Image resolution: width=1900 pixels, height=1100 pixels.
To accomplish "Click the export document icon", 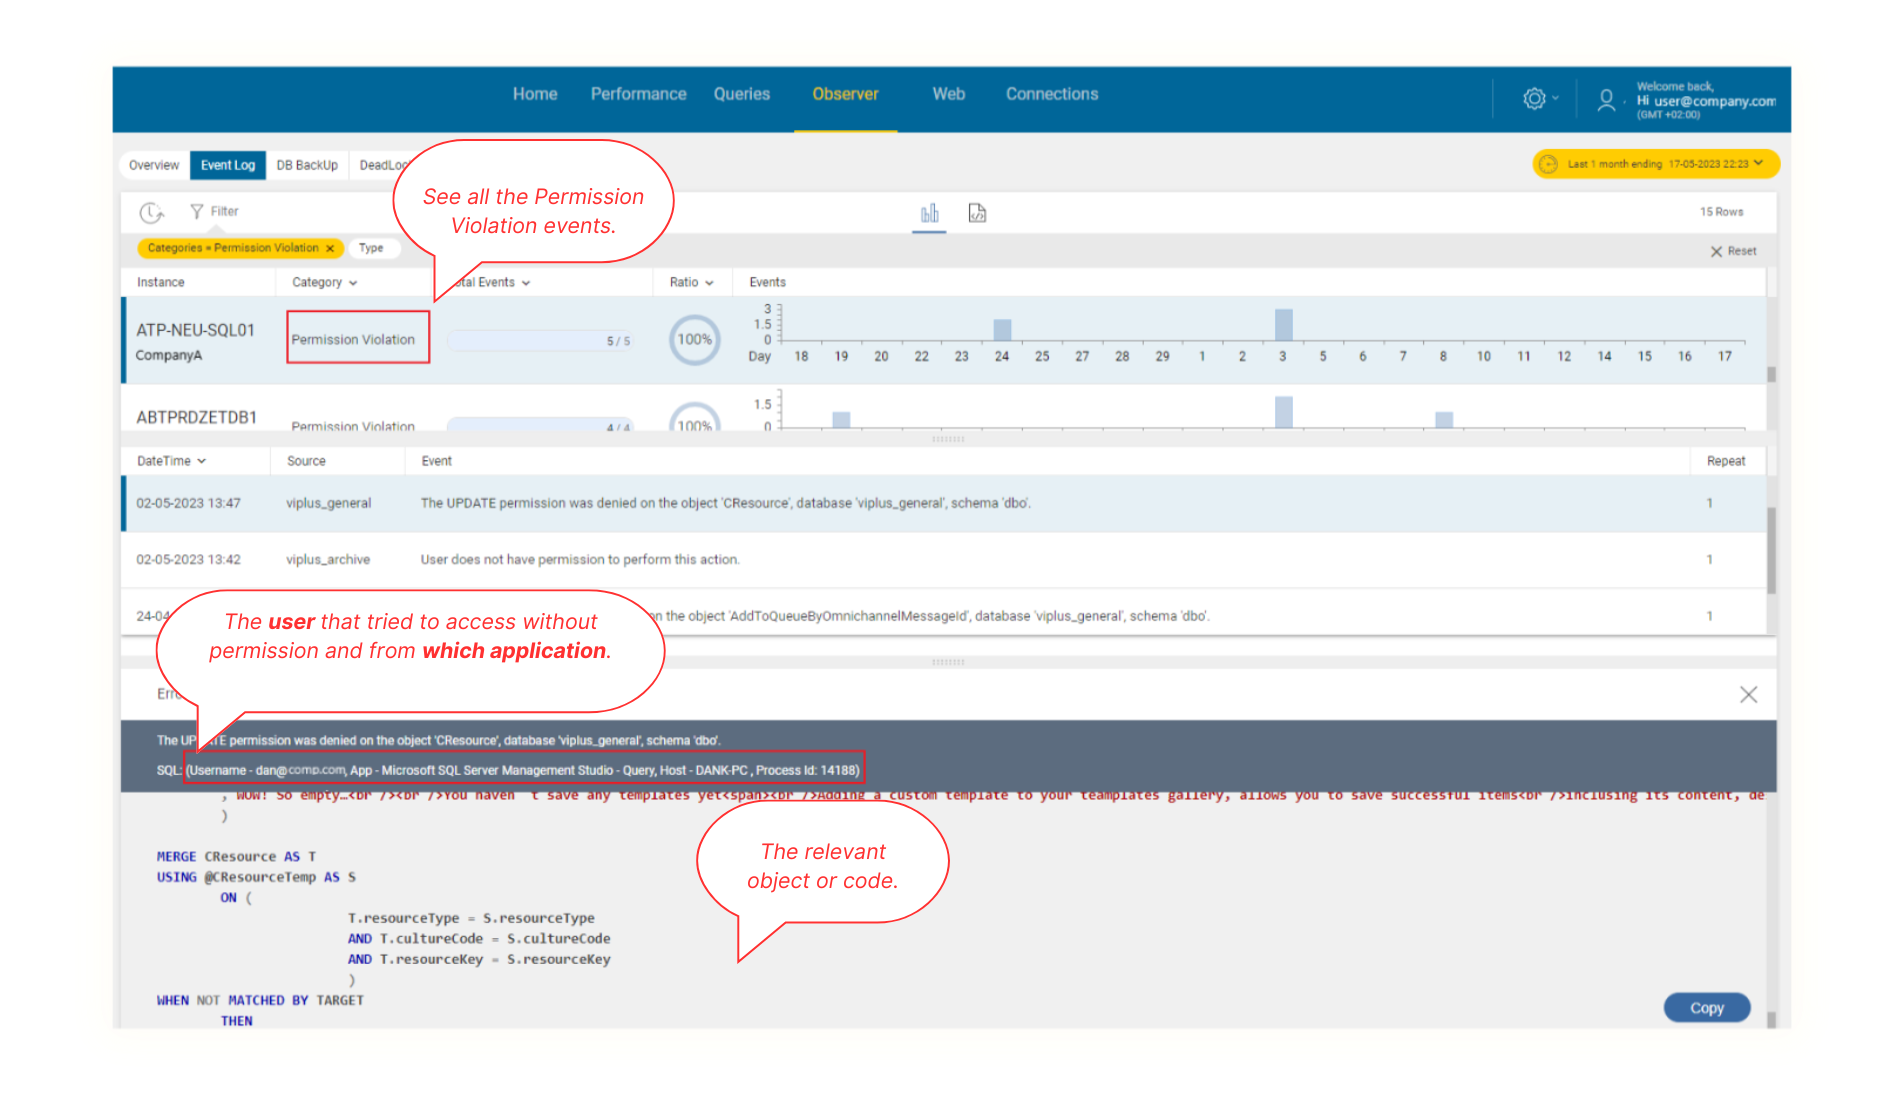I will pyautogui.click(x=977, y=213).
